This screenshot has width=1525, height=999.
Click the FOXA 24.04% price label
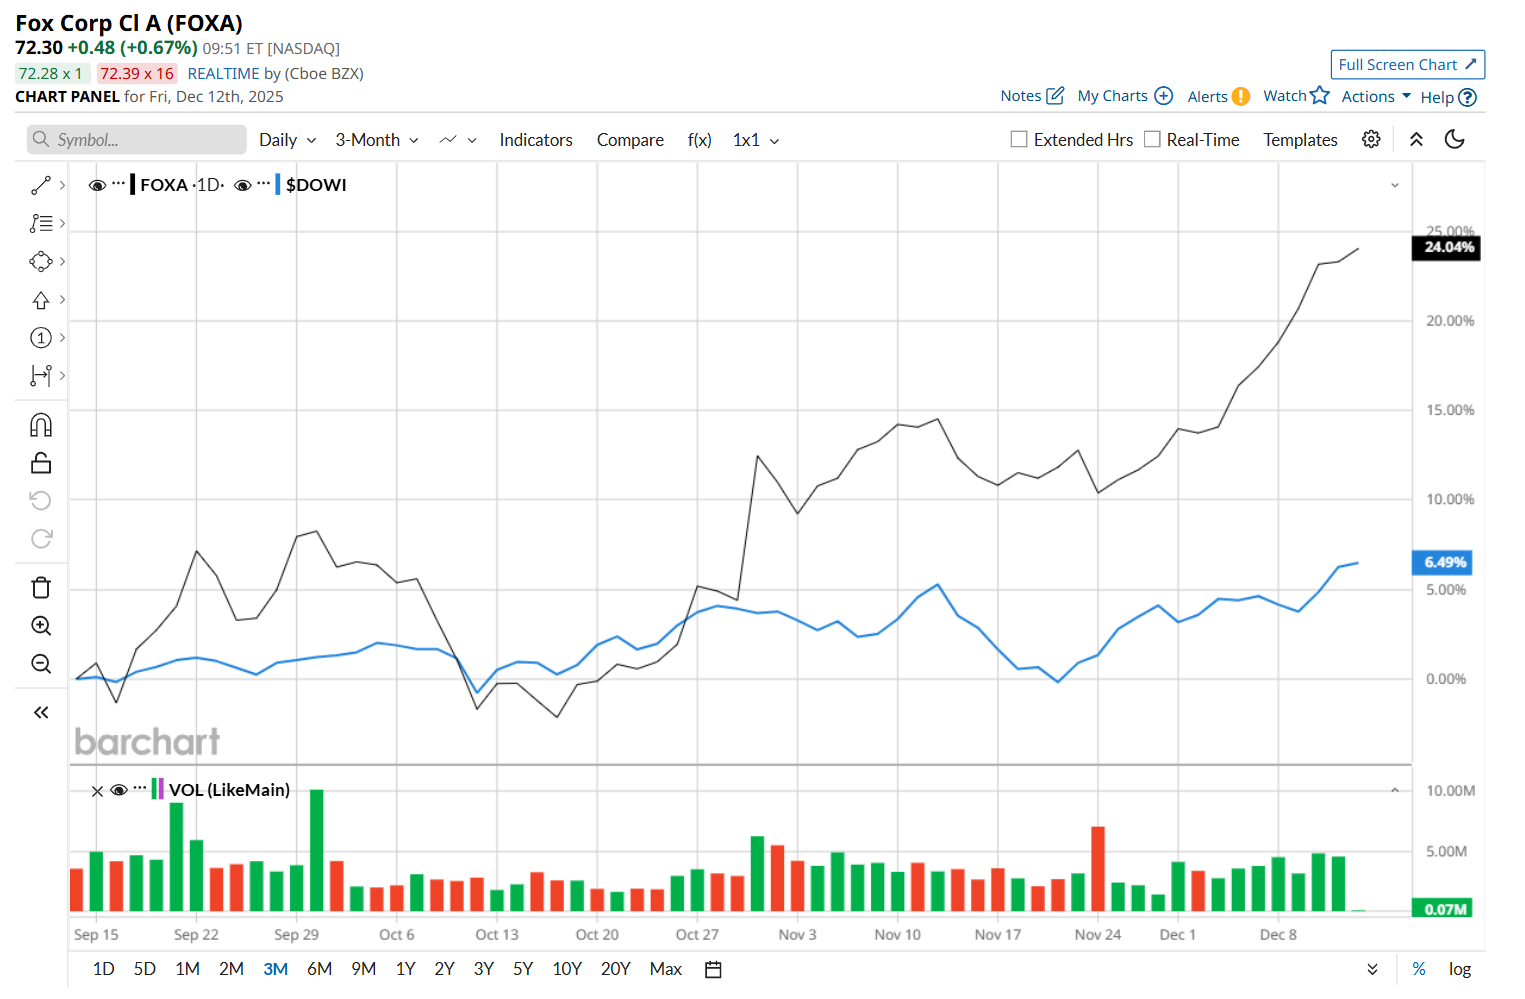[x=1446, y=247]
